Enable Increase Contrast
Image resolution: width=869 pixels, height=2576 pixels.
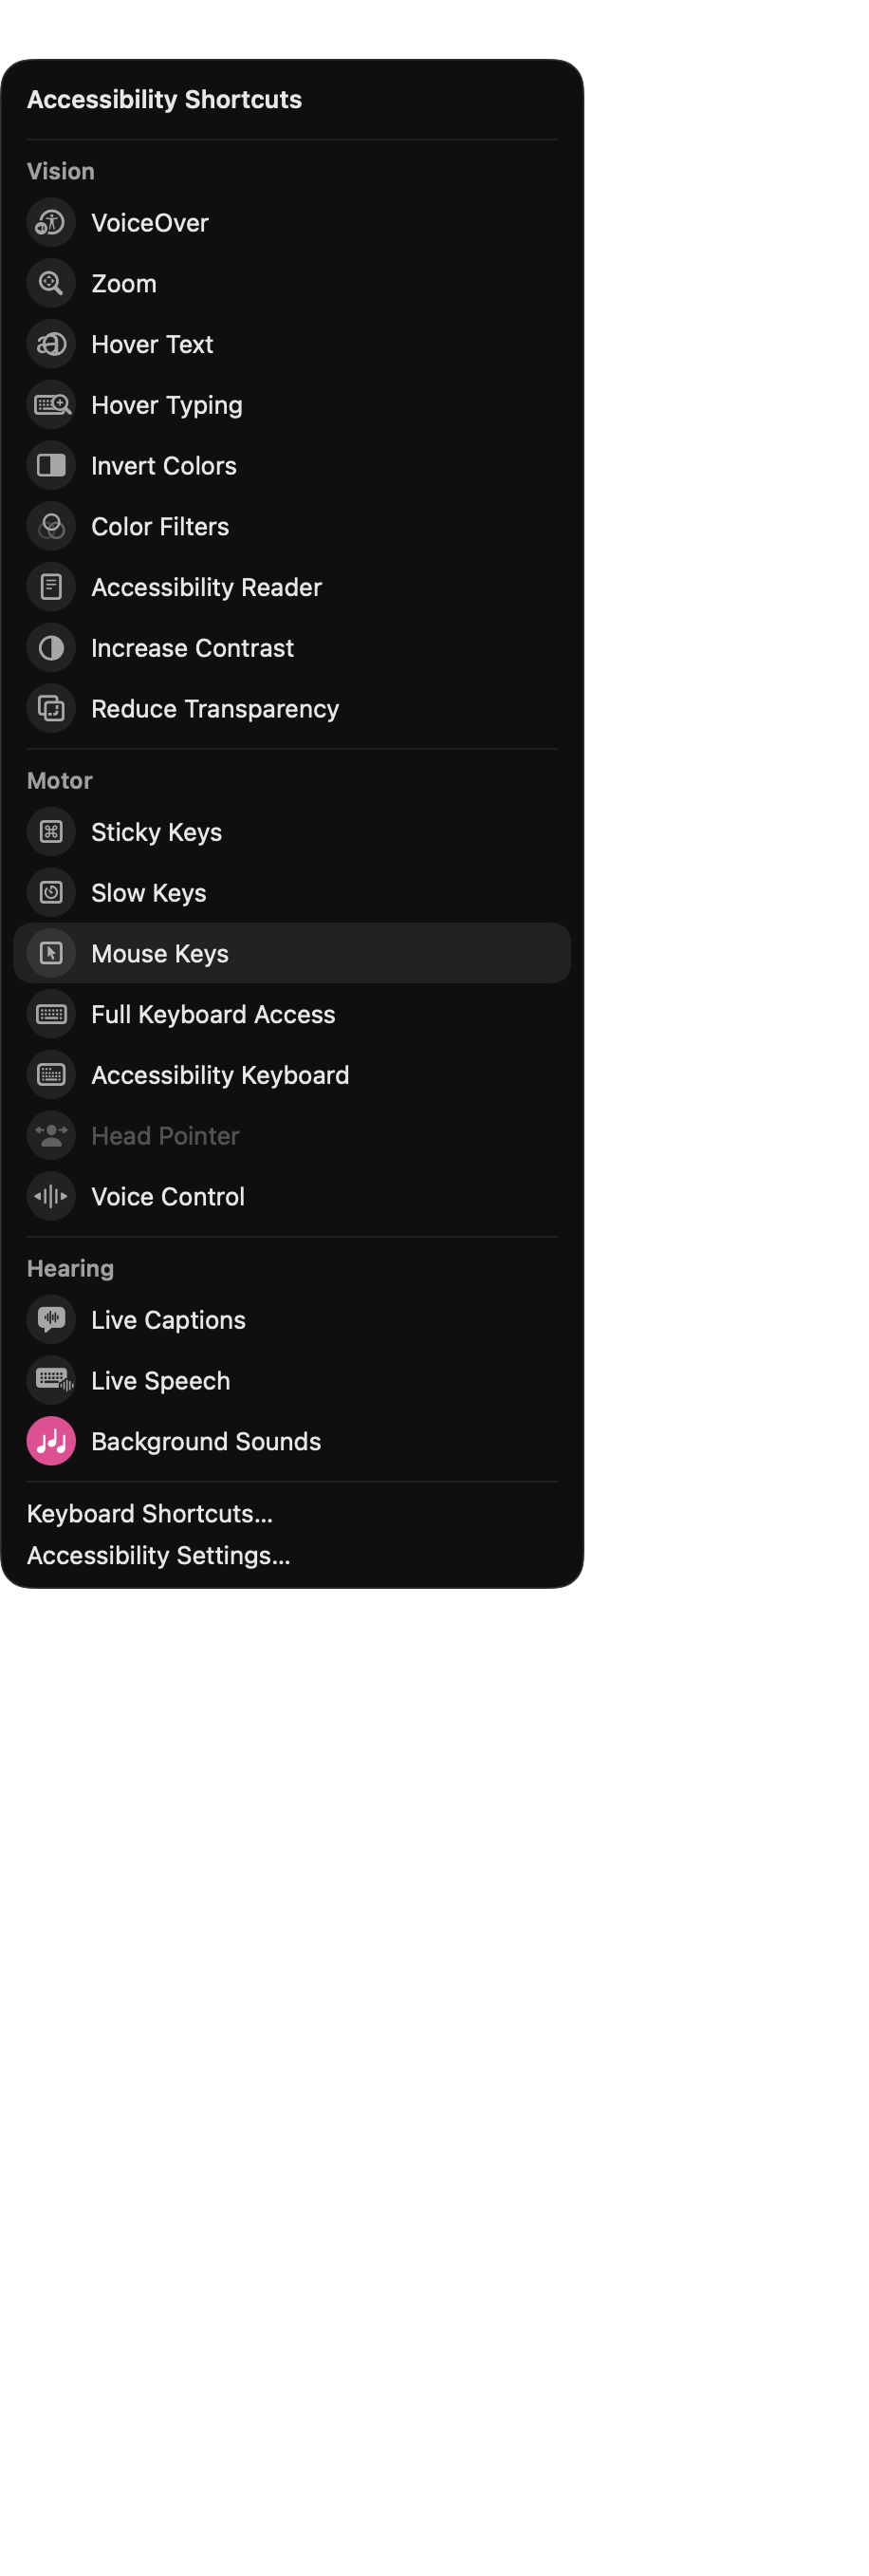point(292,648)
